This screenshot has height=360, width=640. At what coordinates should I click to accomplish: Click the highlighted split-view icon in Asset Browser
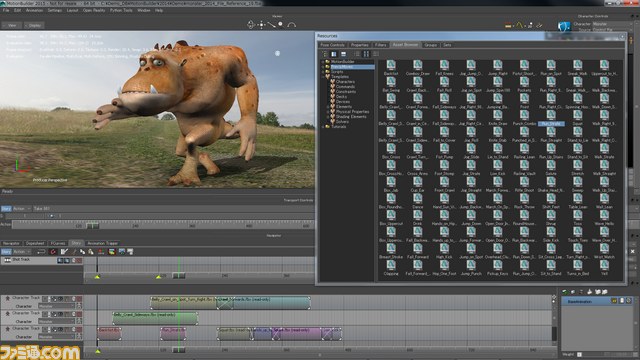(x=334, y=54)
